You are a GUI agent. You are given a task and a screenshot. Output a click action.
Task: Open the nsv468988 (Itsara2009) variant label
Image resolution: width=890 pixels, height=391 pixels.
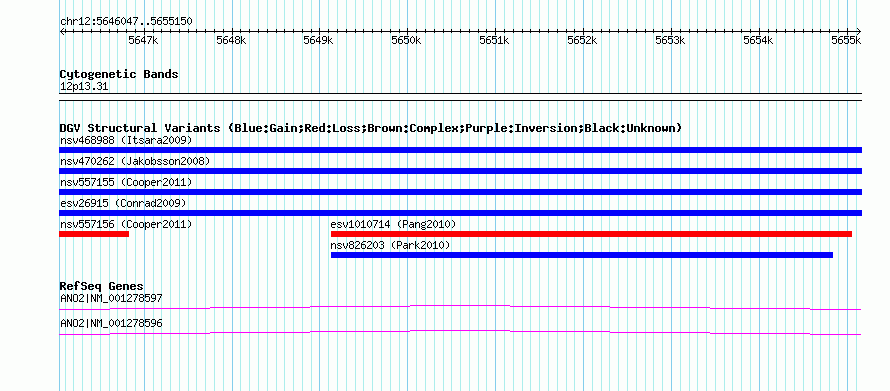coord(126,140)
